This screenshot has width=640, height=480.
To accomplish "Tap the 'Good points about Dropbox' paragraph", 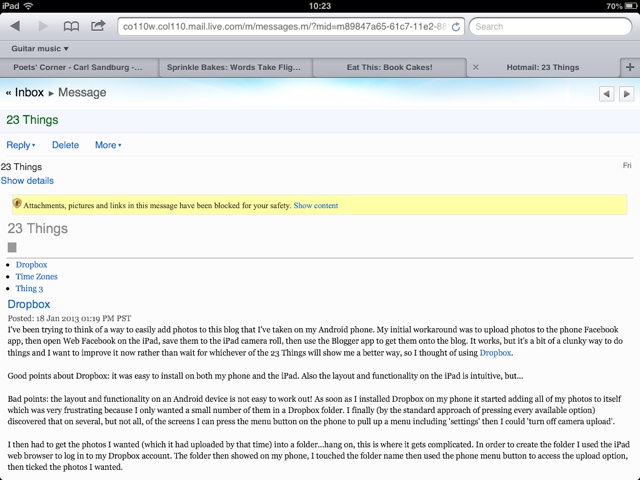I will click(x=265, y=376).
